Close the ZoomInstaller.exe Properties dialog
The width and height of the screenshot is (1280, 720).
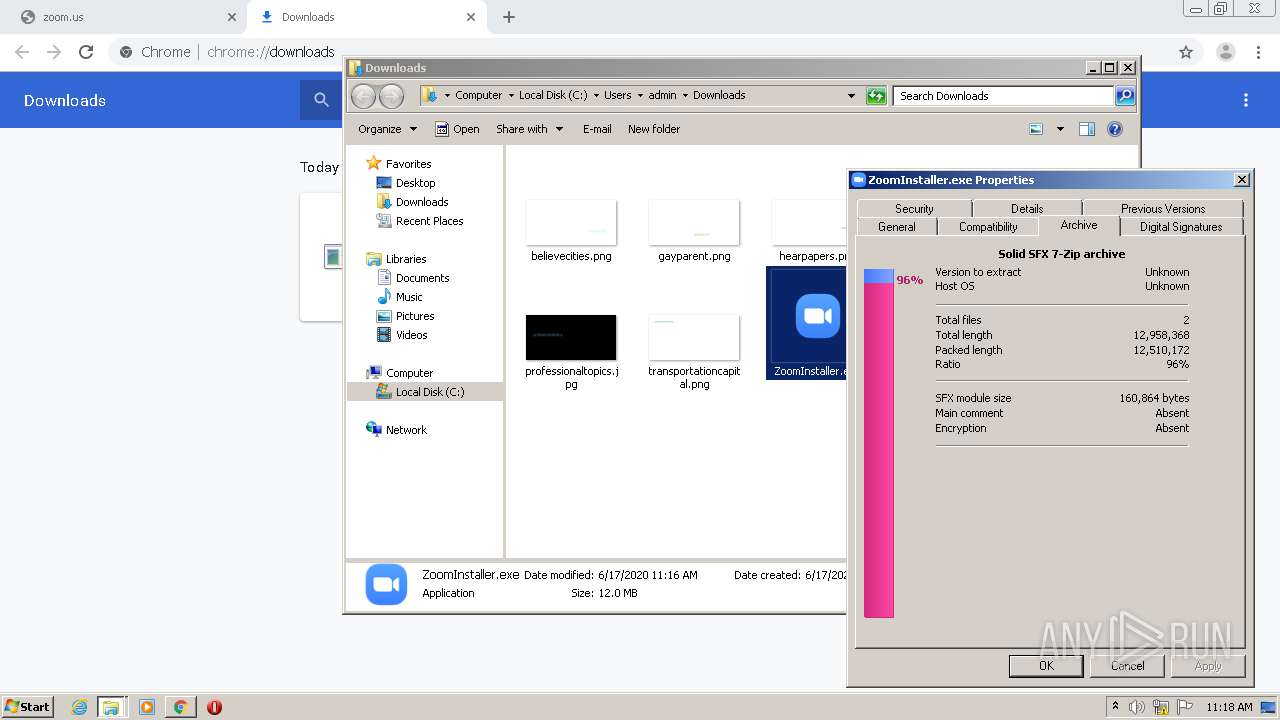1241,180
